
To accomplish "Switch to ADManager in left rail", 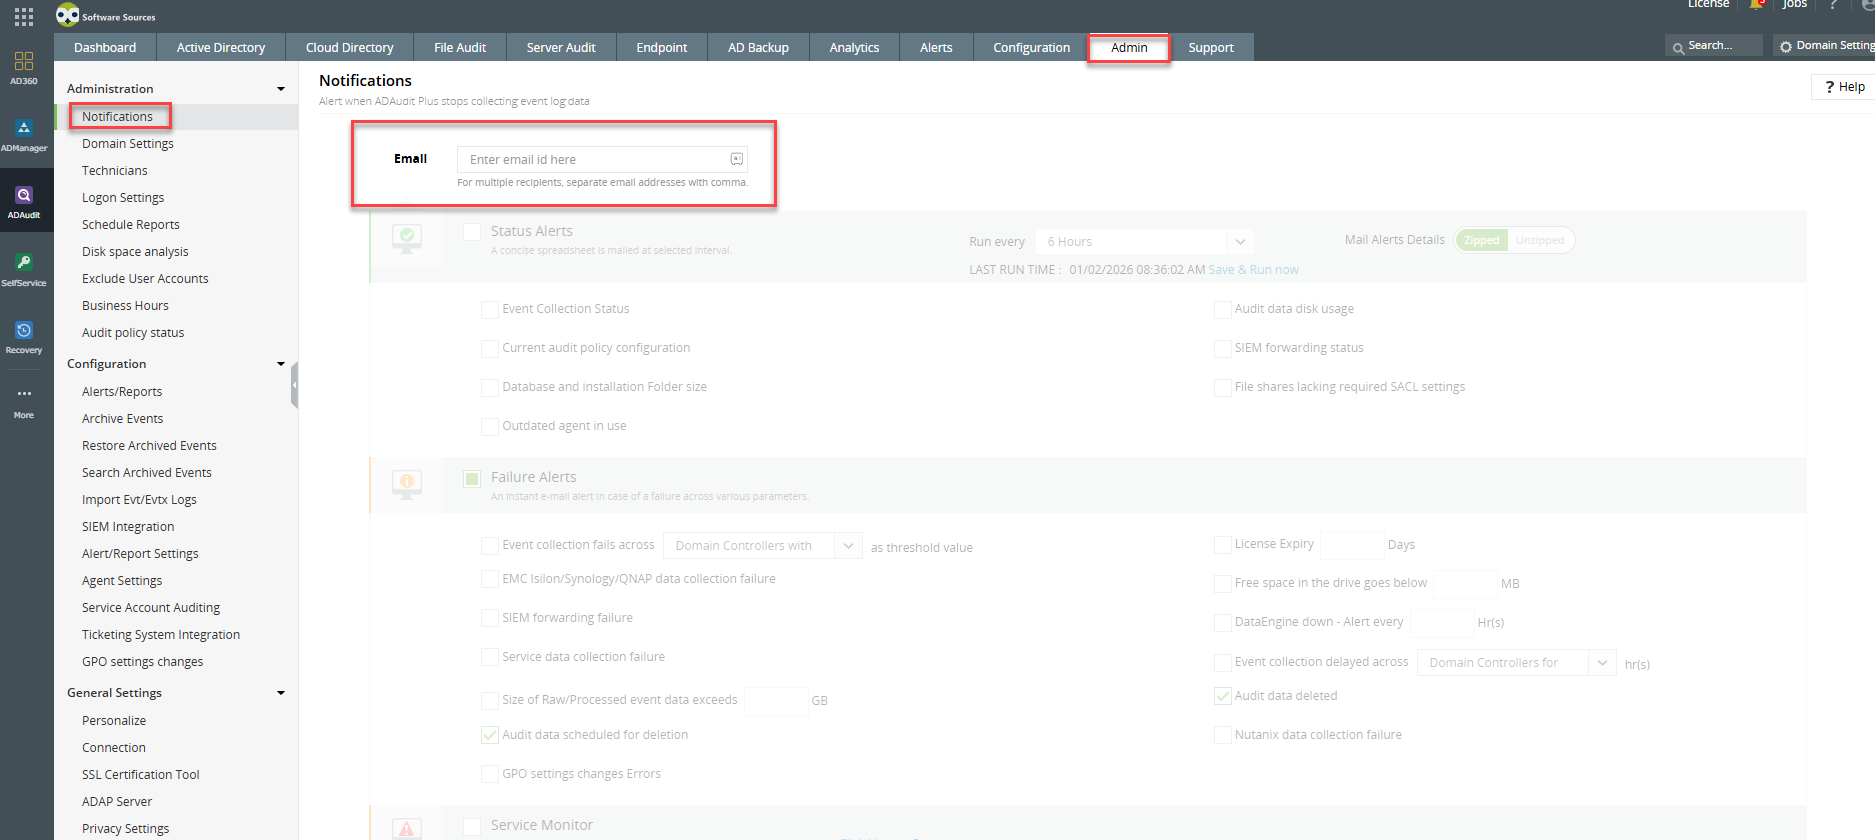I will (24, 134).
